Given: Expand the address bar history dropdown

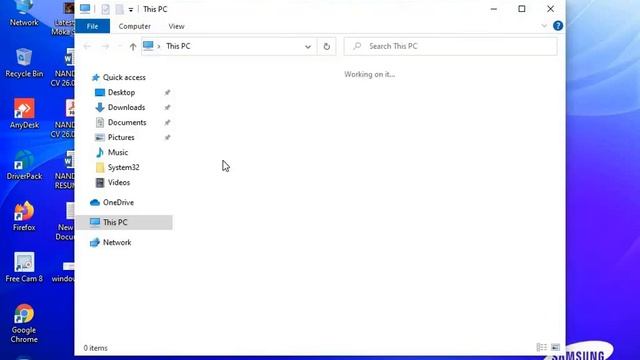Looking at the screenshot, I should click(x=308, y=47).
